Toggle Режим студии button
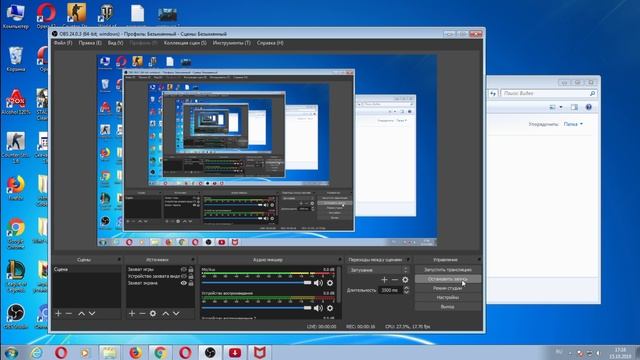The height and width of the screenshot is (360, 640). [x=447, y=288]
